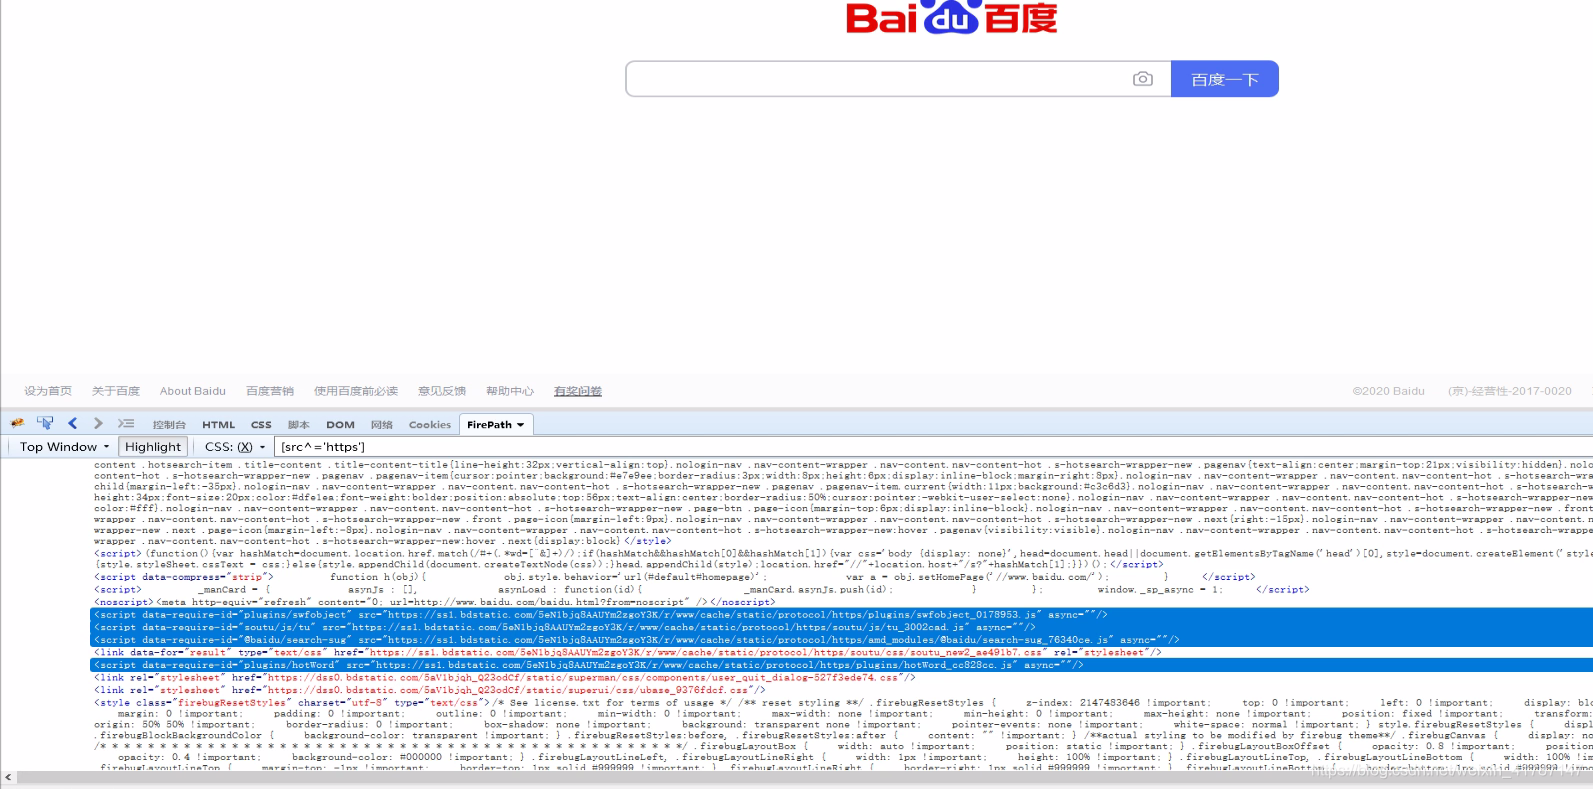This screenshot has height=789, width=1593.
Task: Open the 网络 network tab
Action: pyautogui.click(x=382, y=425)
